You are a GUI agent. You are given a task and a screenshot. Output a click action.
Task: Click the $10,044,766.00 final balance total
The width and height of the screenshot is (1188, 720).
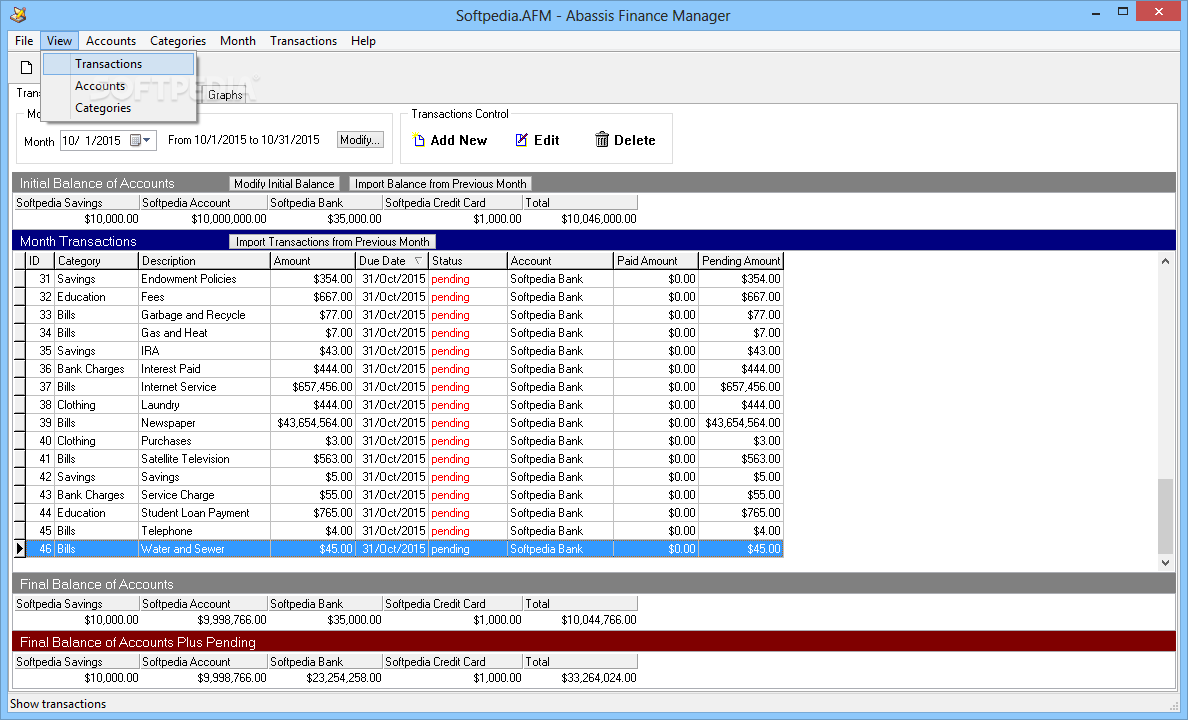[599, 620]
